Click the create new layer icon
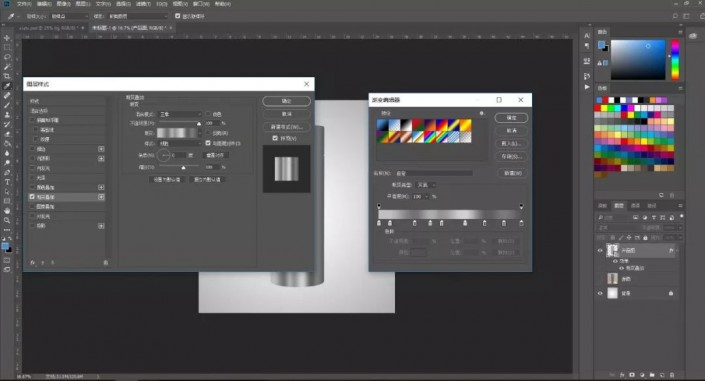Image resolution: width=705 pixels, height=381 pixels. point(662,375)
